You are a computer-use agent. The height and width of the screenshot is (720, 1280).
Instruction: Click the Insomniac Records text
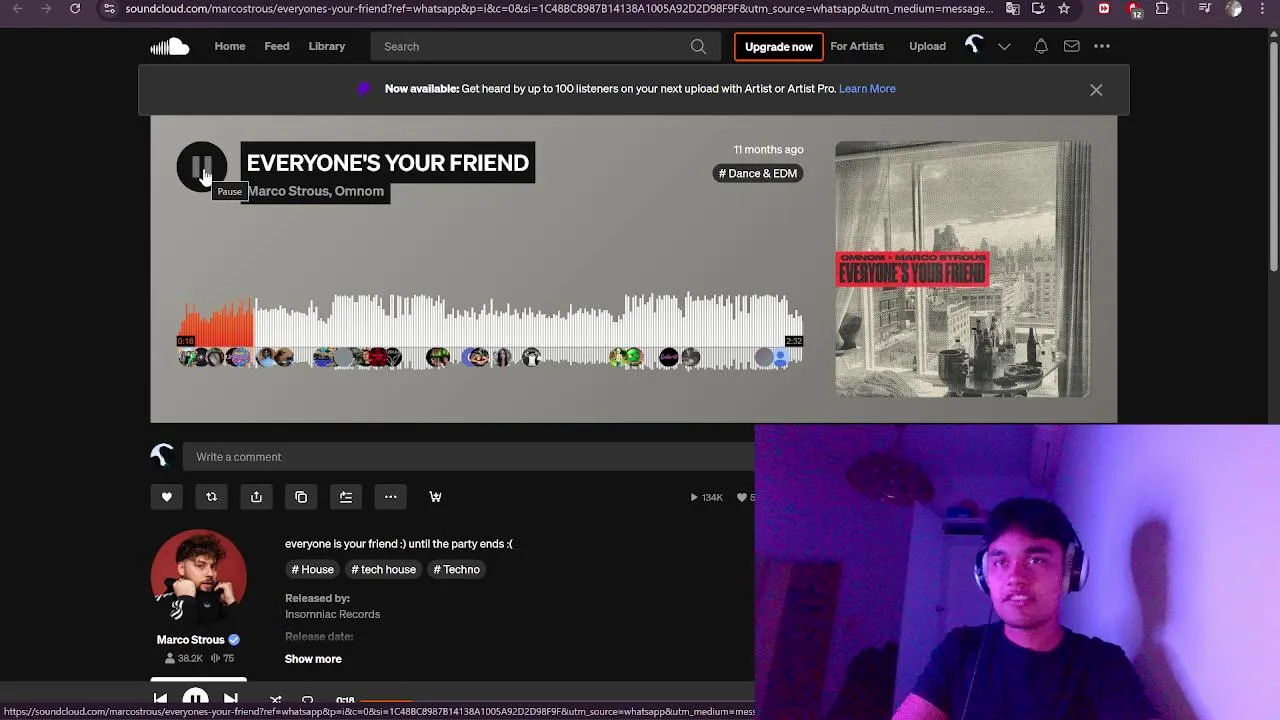pos(332,615)
